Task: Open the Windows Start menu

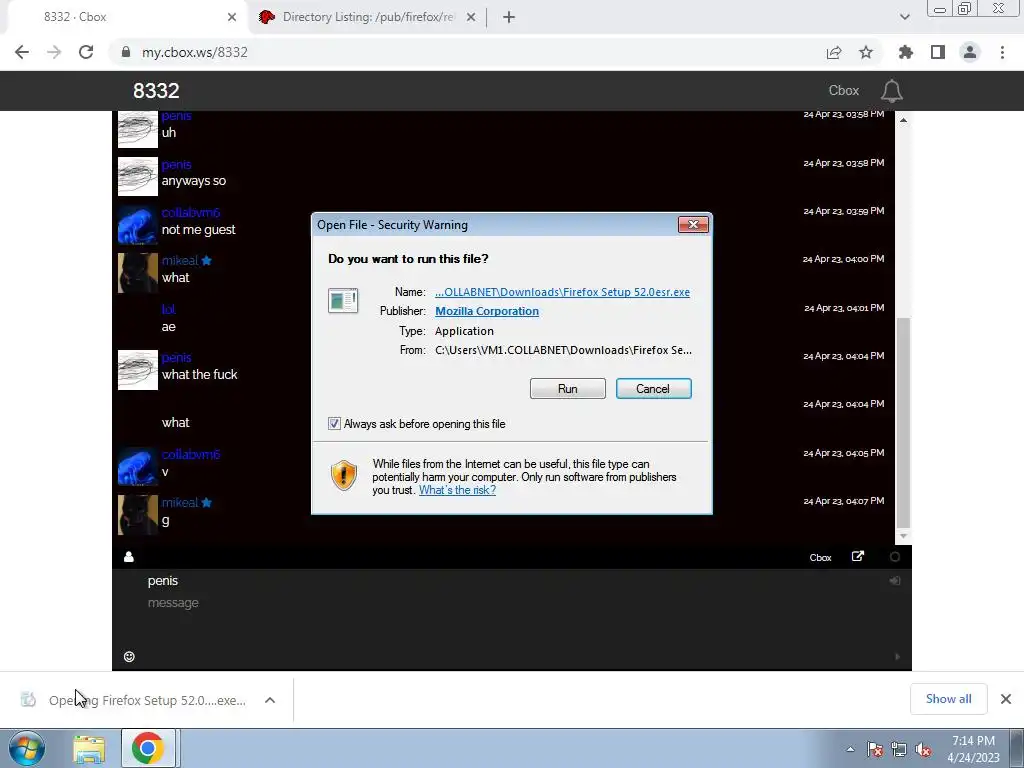Action: coord(26,748)
